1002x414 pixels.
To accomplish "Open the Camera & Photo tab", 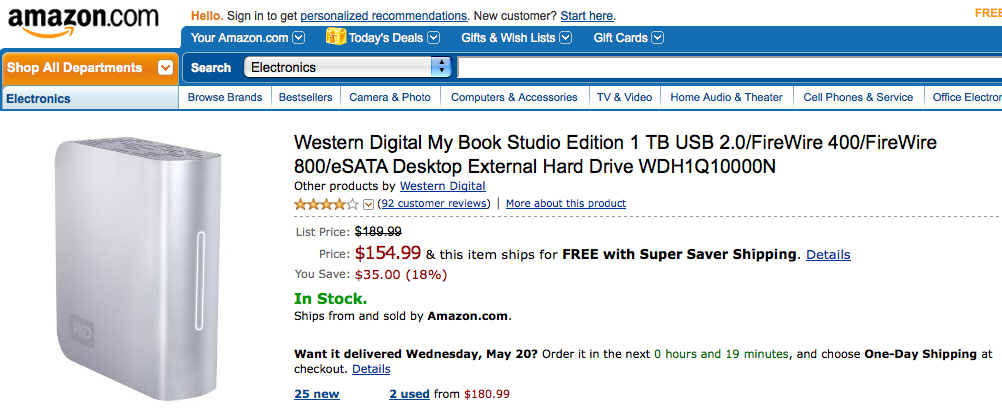I will (x=390, y=97).
